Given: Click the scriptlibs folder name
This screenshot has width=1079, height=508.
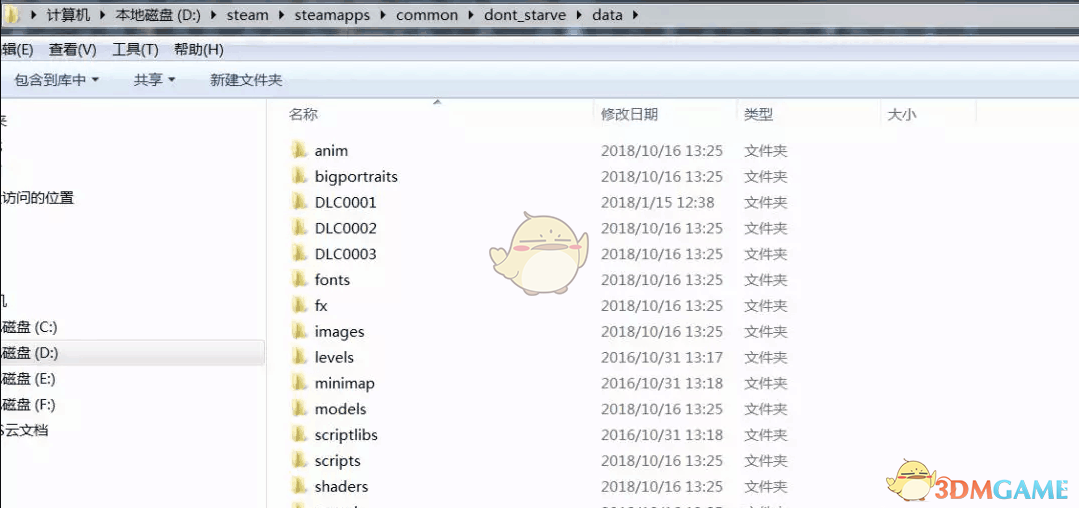Looking at the screenshot, I should pyautogui.click(x=346, y=435).
